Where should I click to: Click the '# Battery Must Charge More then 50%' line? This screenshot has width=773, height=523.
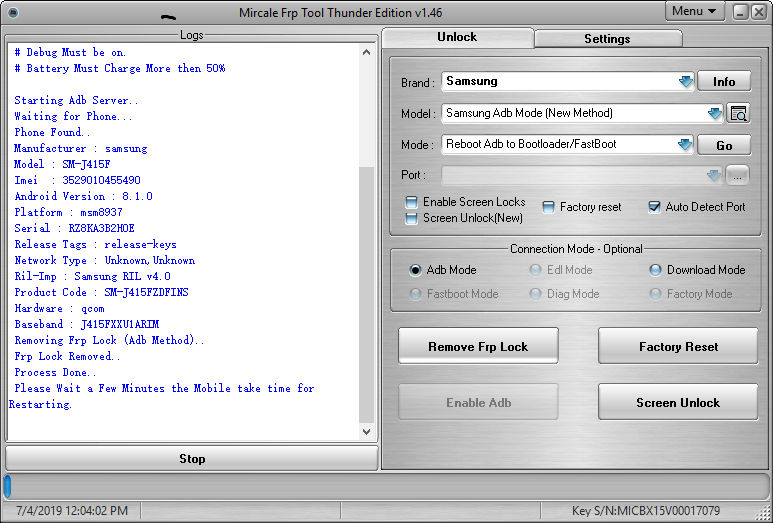120,68
